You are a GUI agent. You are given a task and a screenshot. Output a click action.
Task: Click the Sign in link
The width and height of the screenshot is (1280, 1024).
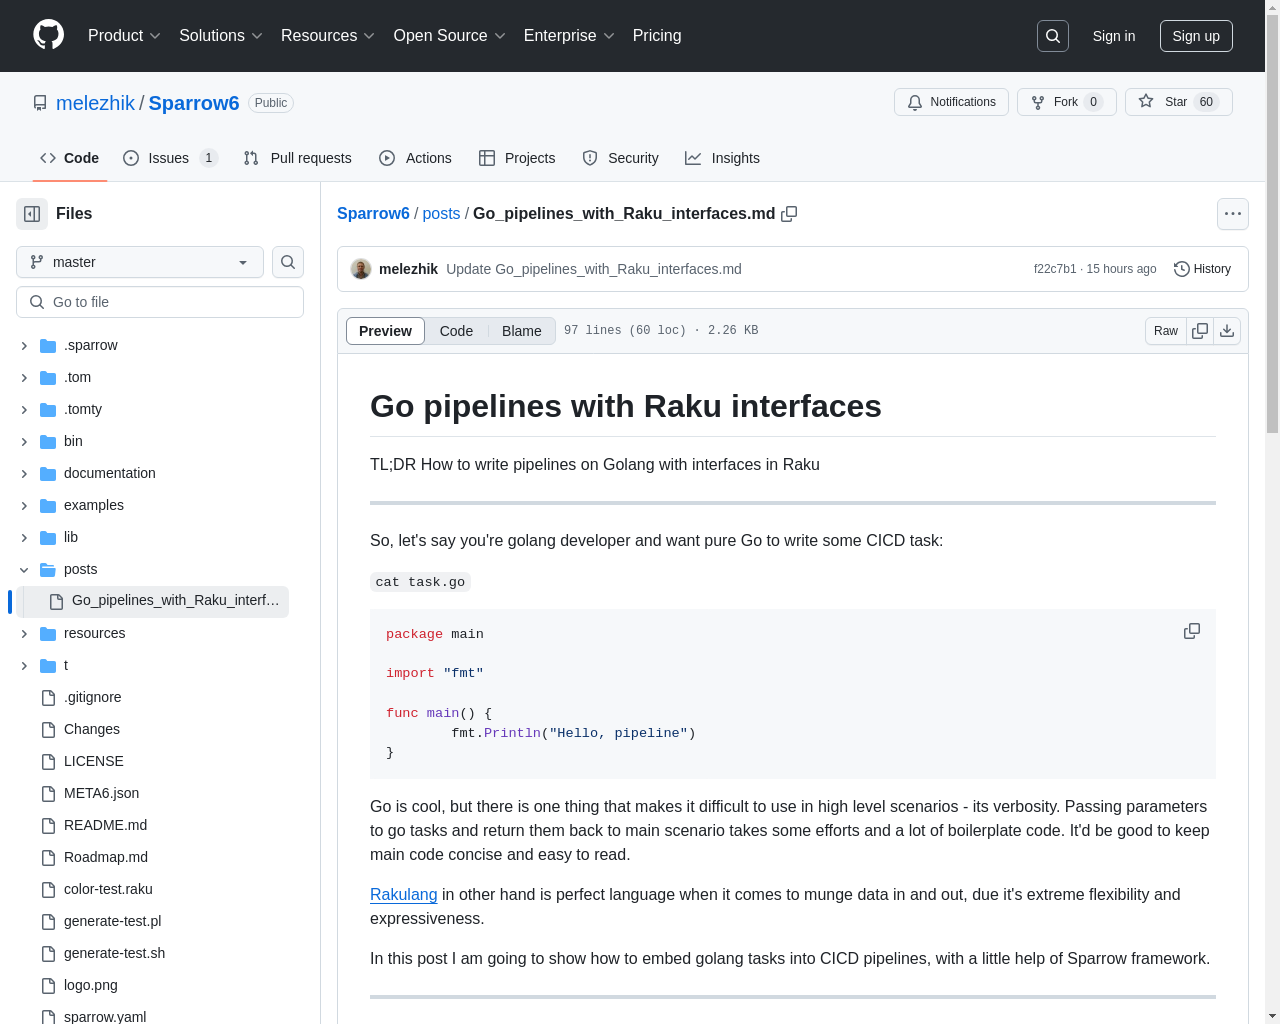click(x=1114, y=36)
